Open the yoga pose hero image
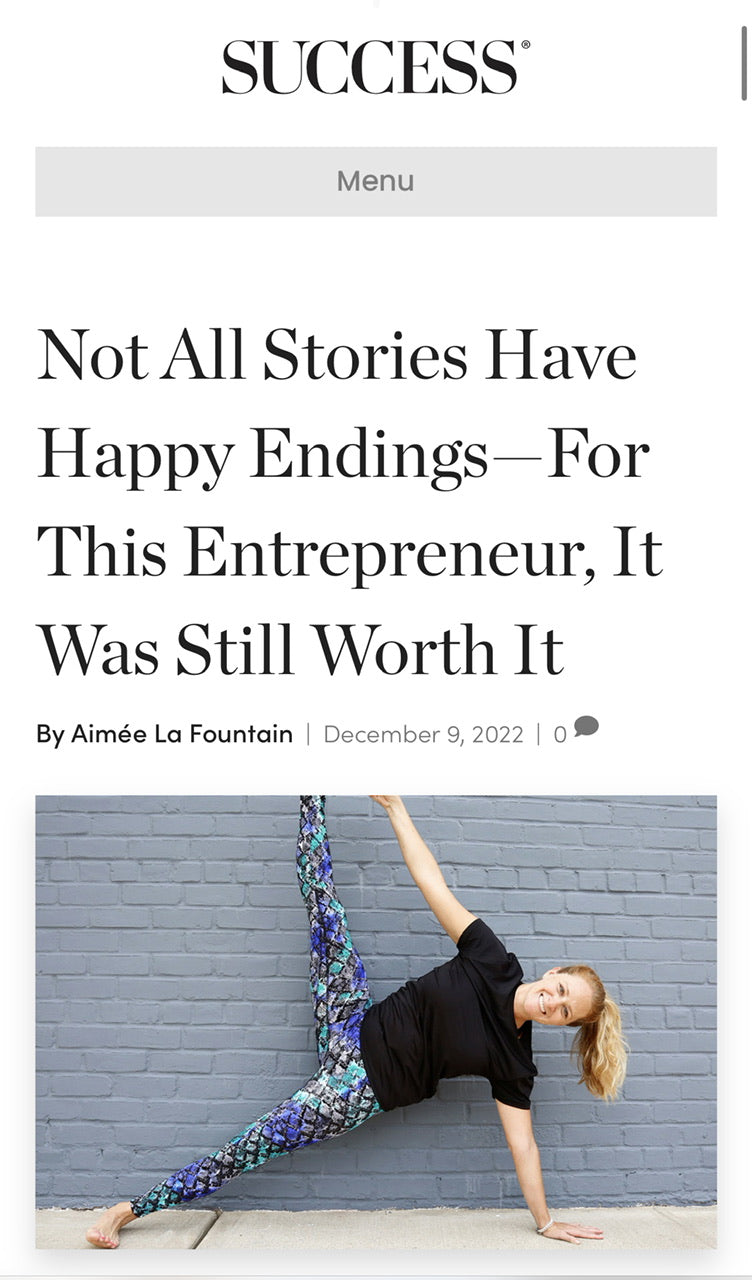 (376, 1021)
